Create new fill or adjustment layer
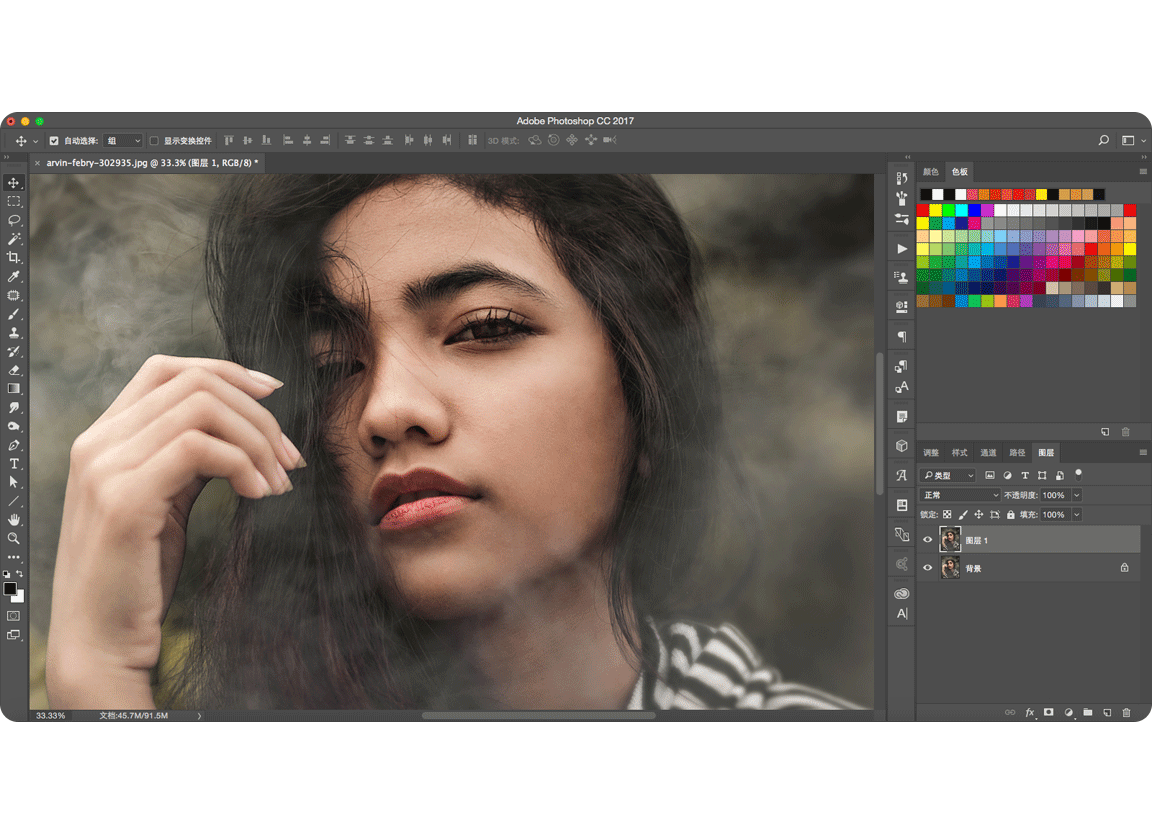This screenshot has width=1152, height=835. click(x=1068, y=712)
